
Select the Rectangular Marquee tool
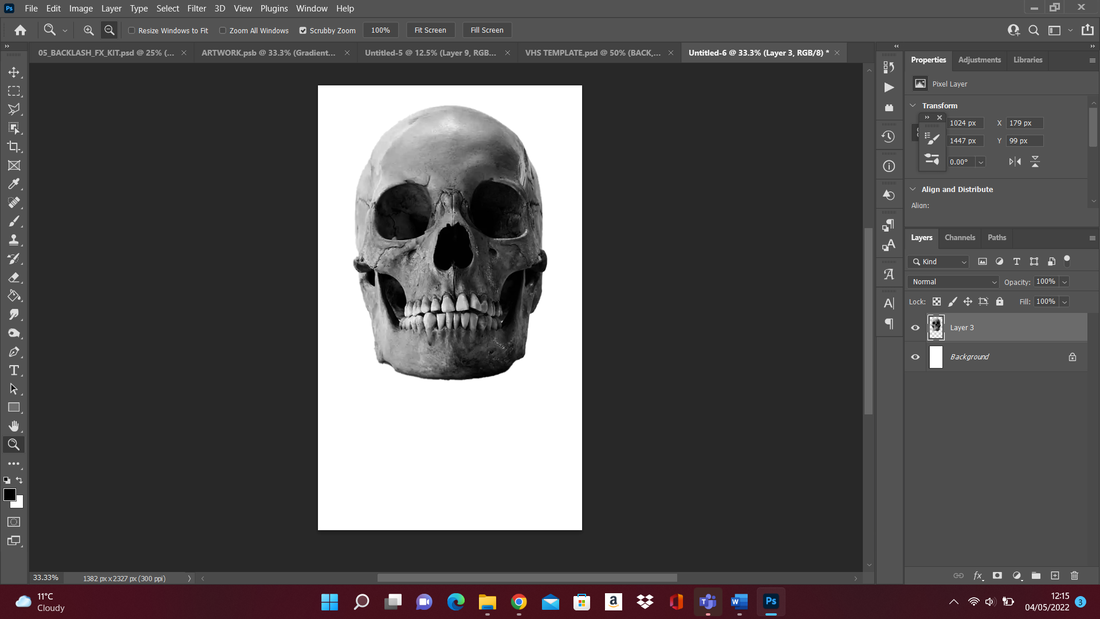click(14, 91)
